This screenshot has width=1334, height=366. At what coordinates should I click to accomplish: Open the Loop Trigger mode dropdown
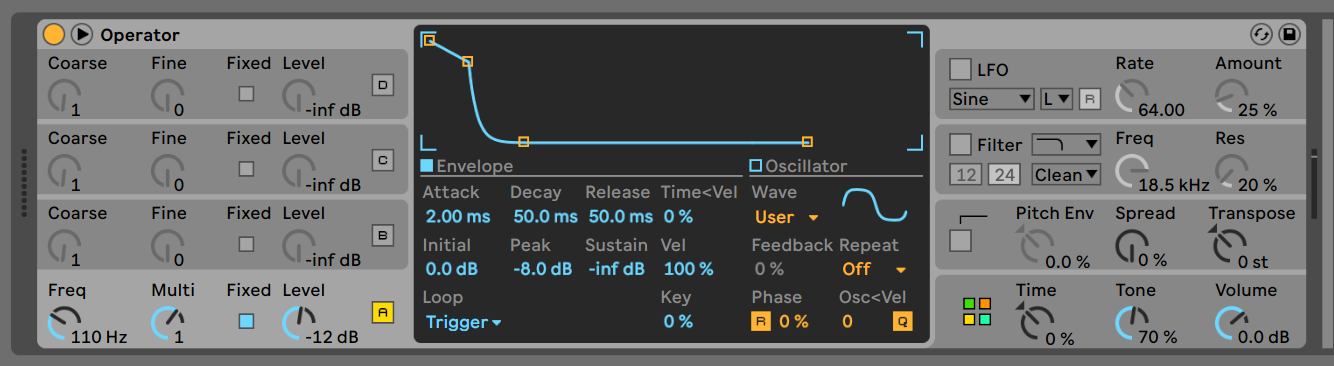[464, 322]
